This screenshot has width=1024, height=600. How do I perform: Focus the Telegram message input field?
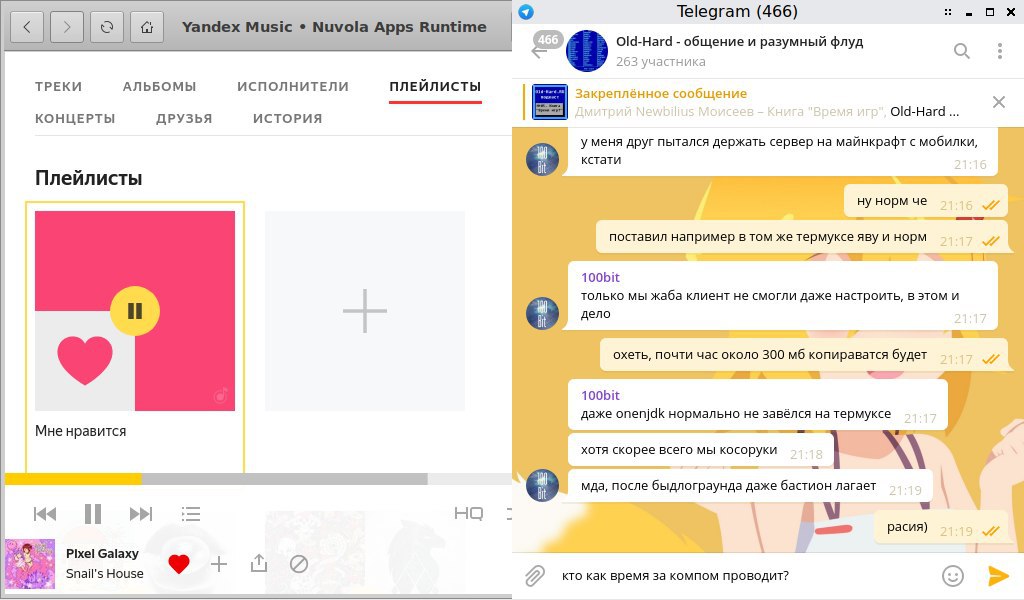point(744,576)
